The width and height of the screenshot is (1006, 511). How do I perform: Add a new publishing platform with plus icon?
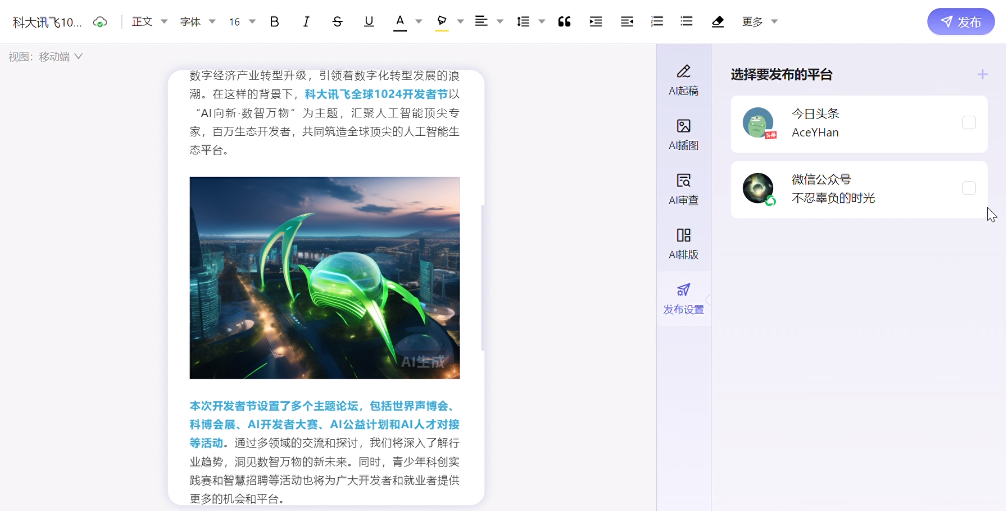[x=982, y=74]
